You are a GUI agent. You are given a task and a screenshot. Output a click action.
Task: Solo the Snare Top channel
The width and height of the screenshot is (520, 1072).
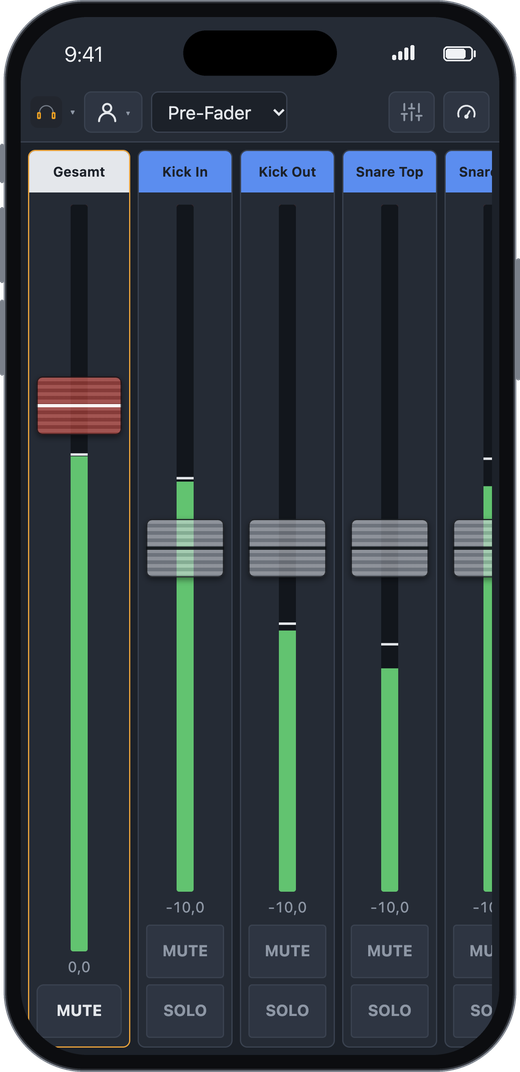(x=389, y=1010)
